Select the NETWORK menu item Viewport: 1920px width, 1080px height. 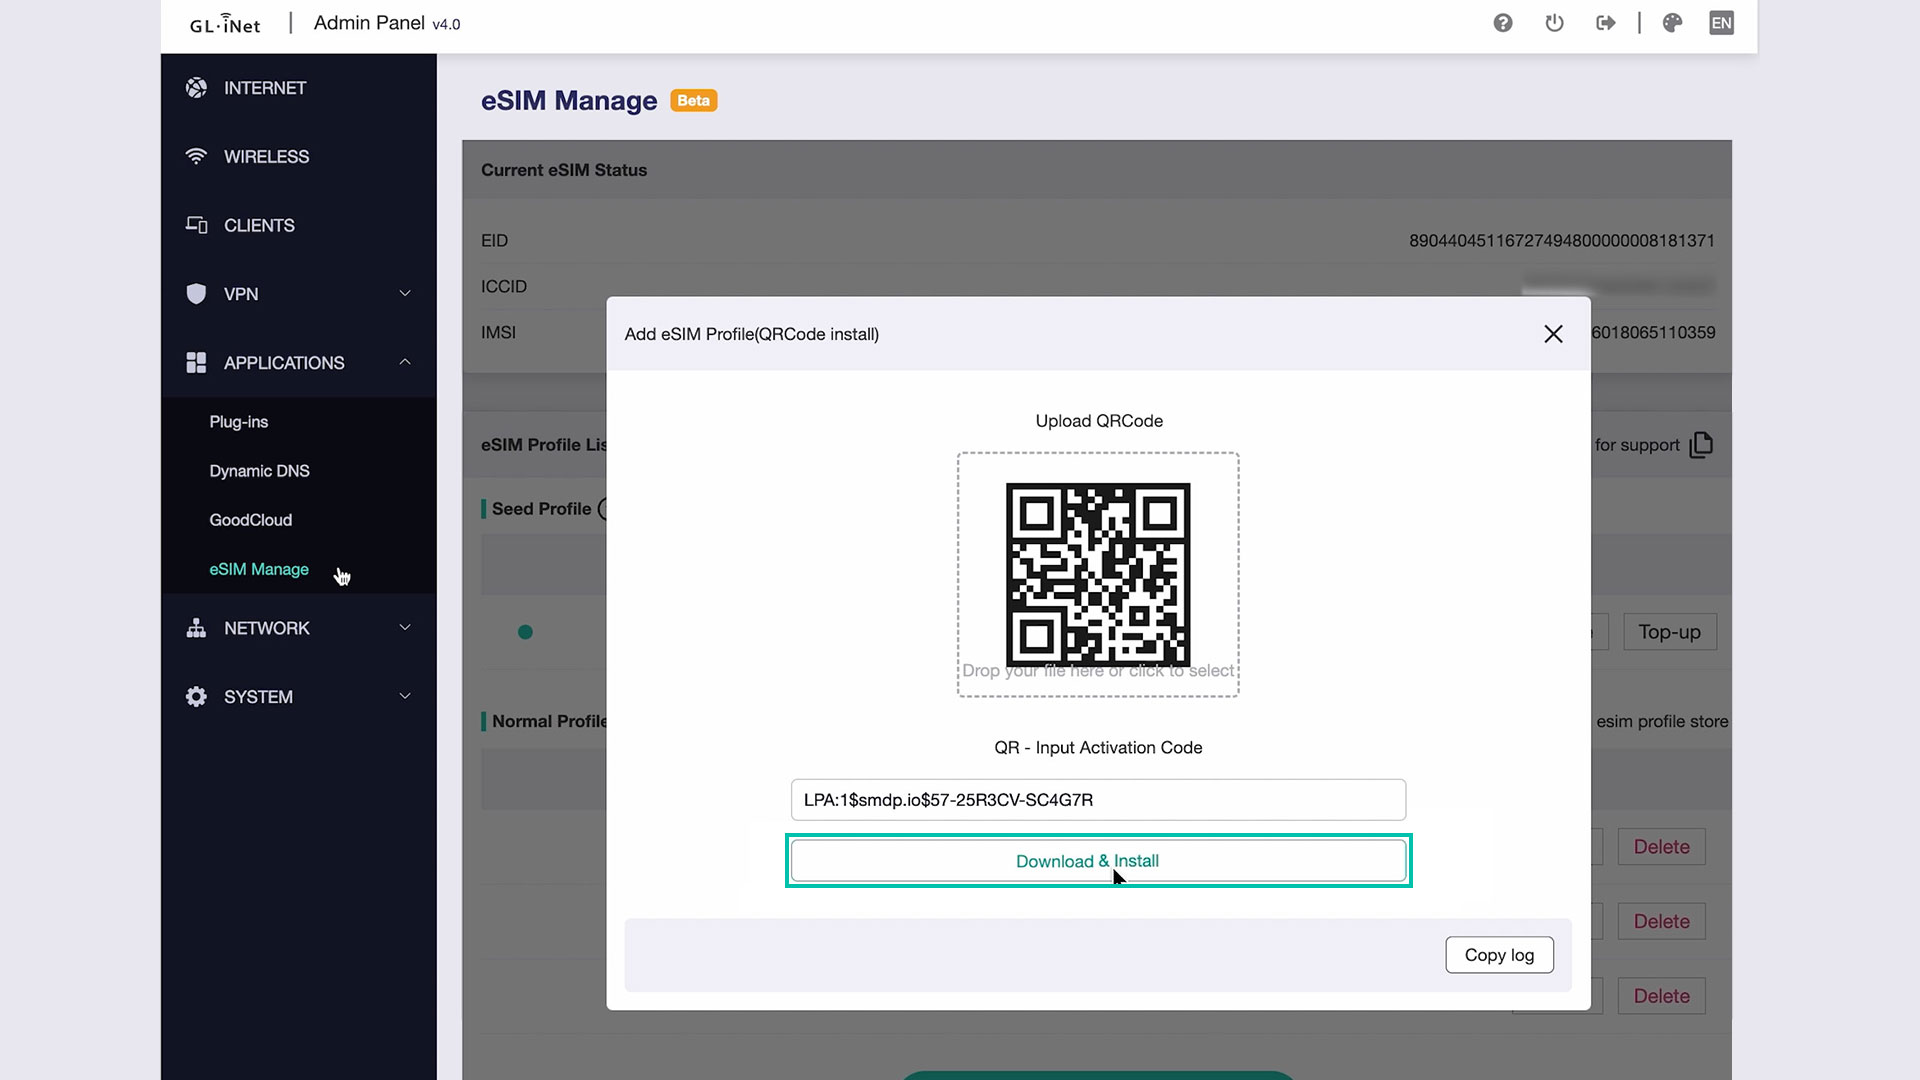point(266,628)
